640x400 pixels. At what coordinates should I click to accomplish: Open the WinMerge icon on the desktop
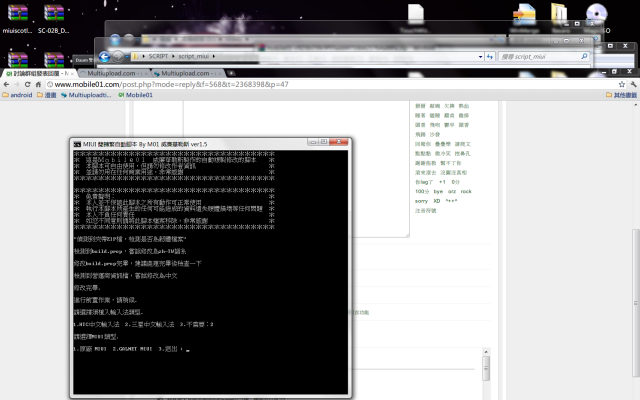524,16
